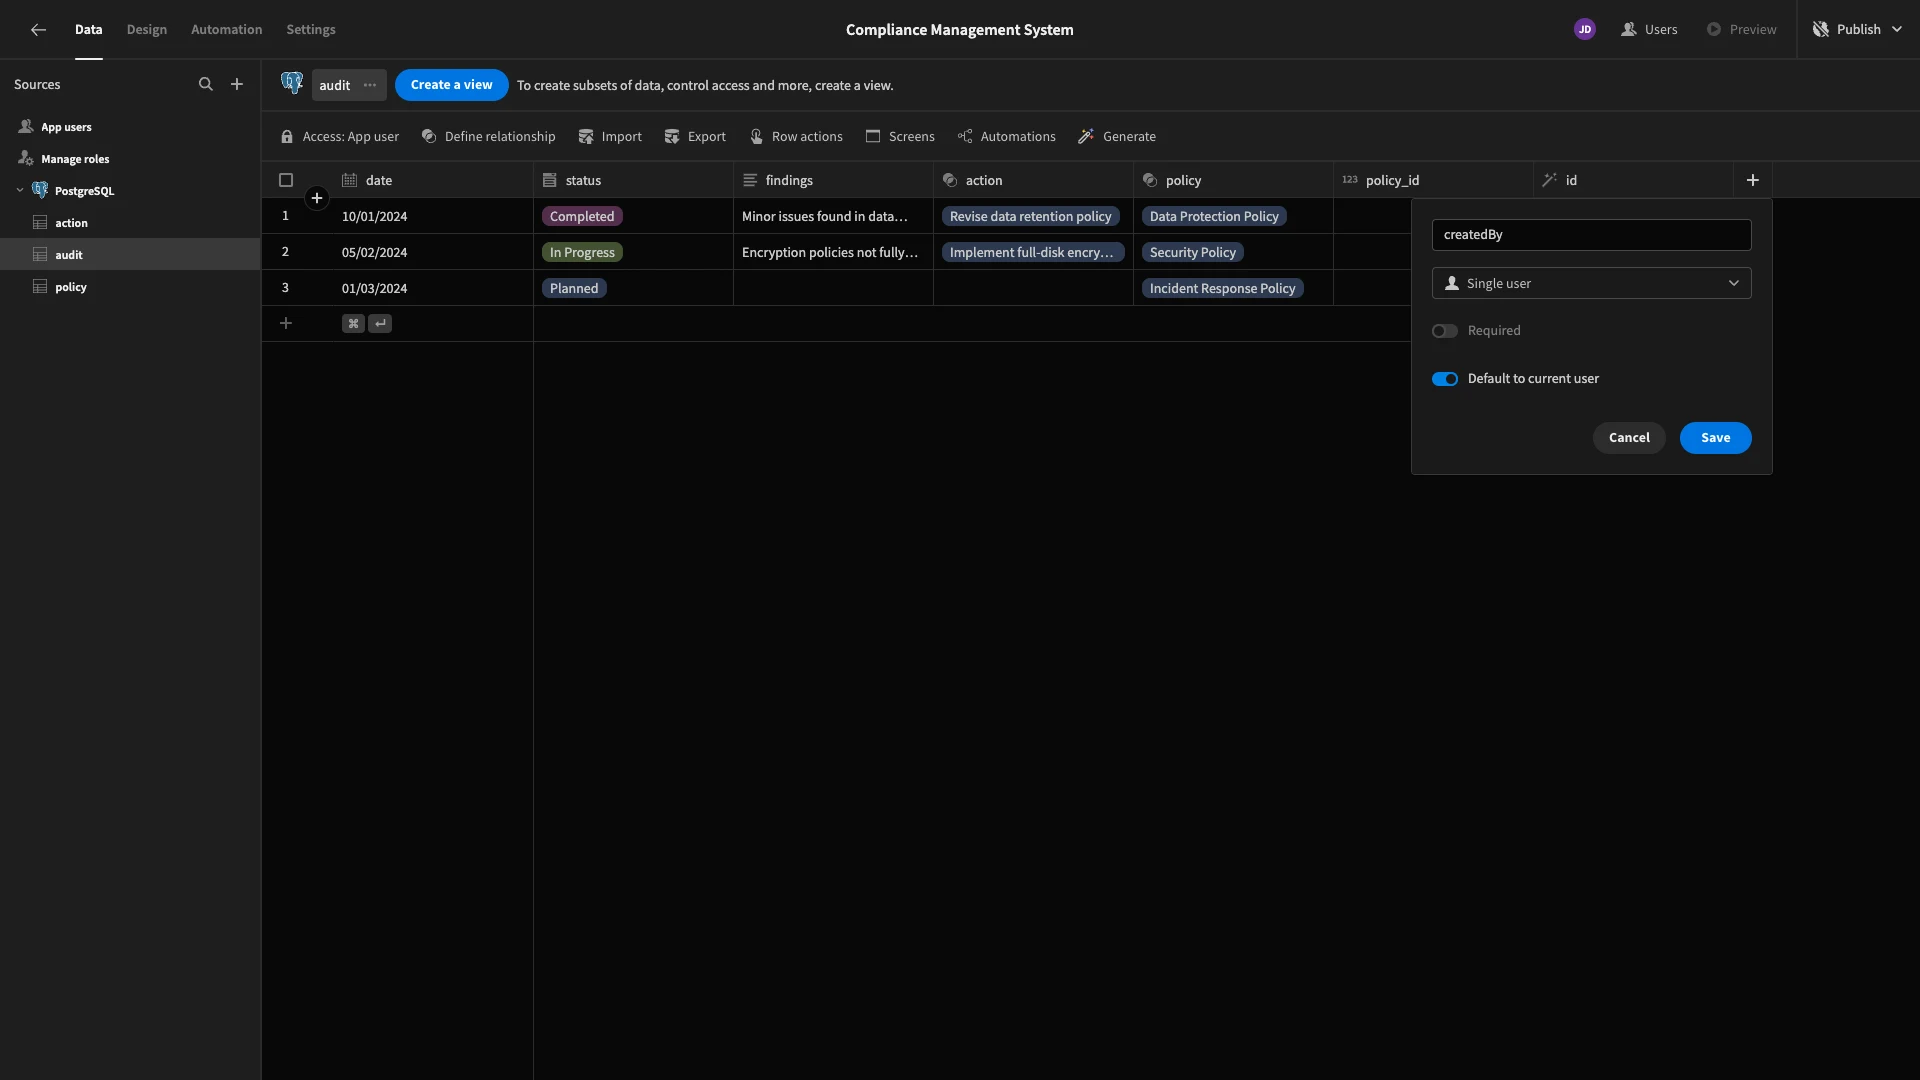Viewport: 1920px width, 1080px height.
Task: Click the Planned status cell
Action: (x=633, y=288)
